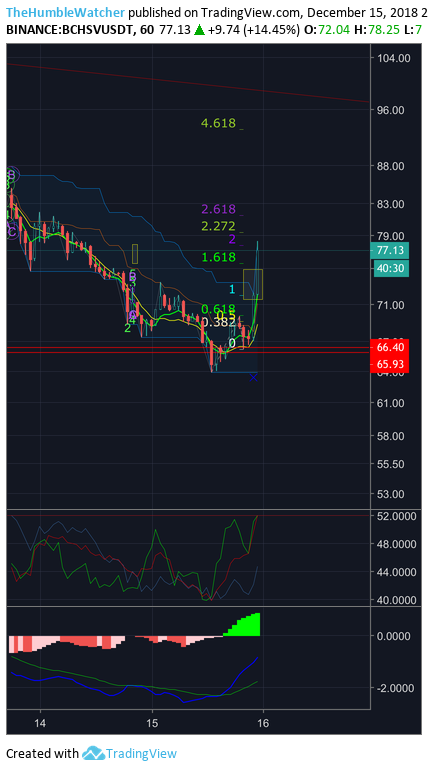Click the green MACD histogram bars
This screenshot has height=771, width=428.
tap(242, 624)
